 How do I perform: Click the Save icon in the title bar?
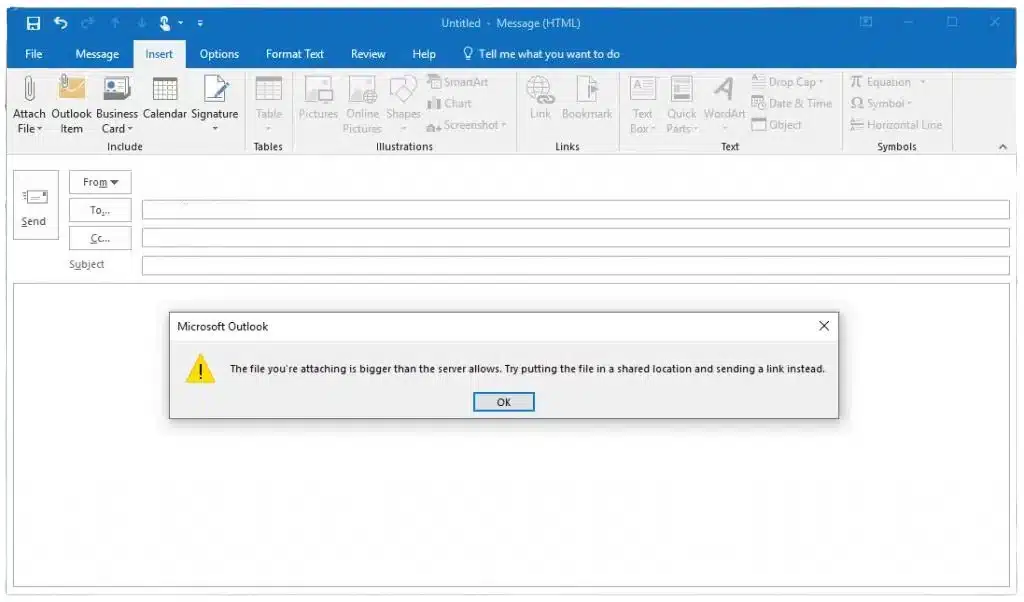[x=33, y=24]
